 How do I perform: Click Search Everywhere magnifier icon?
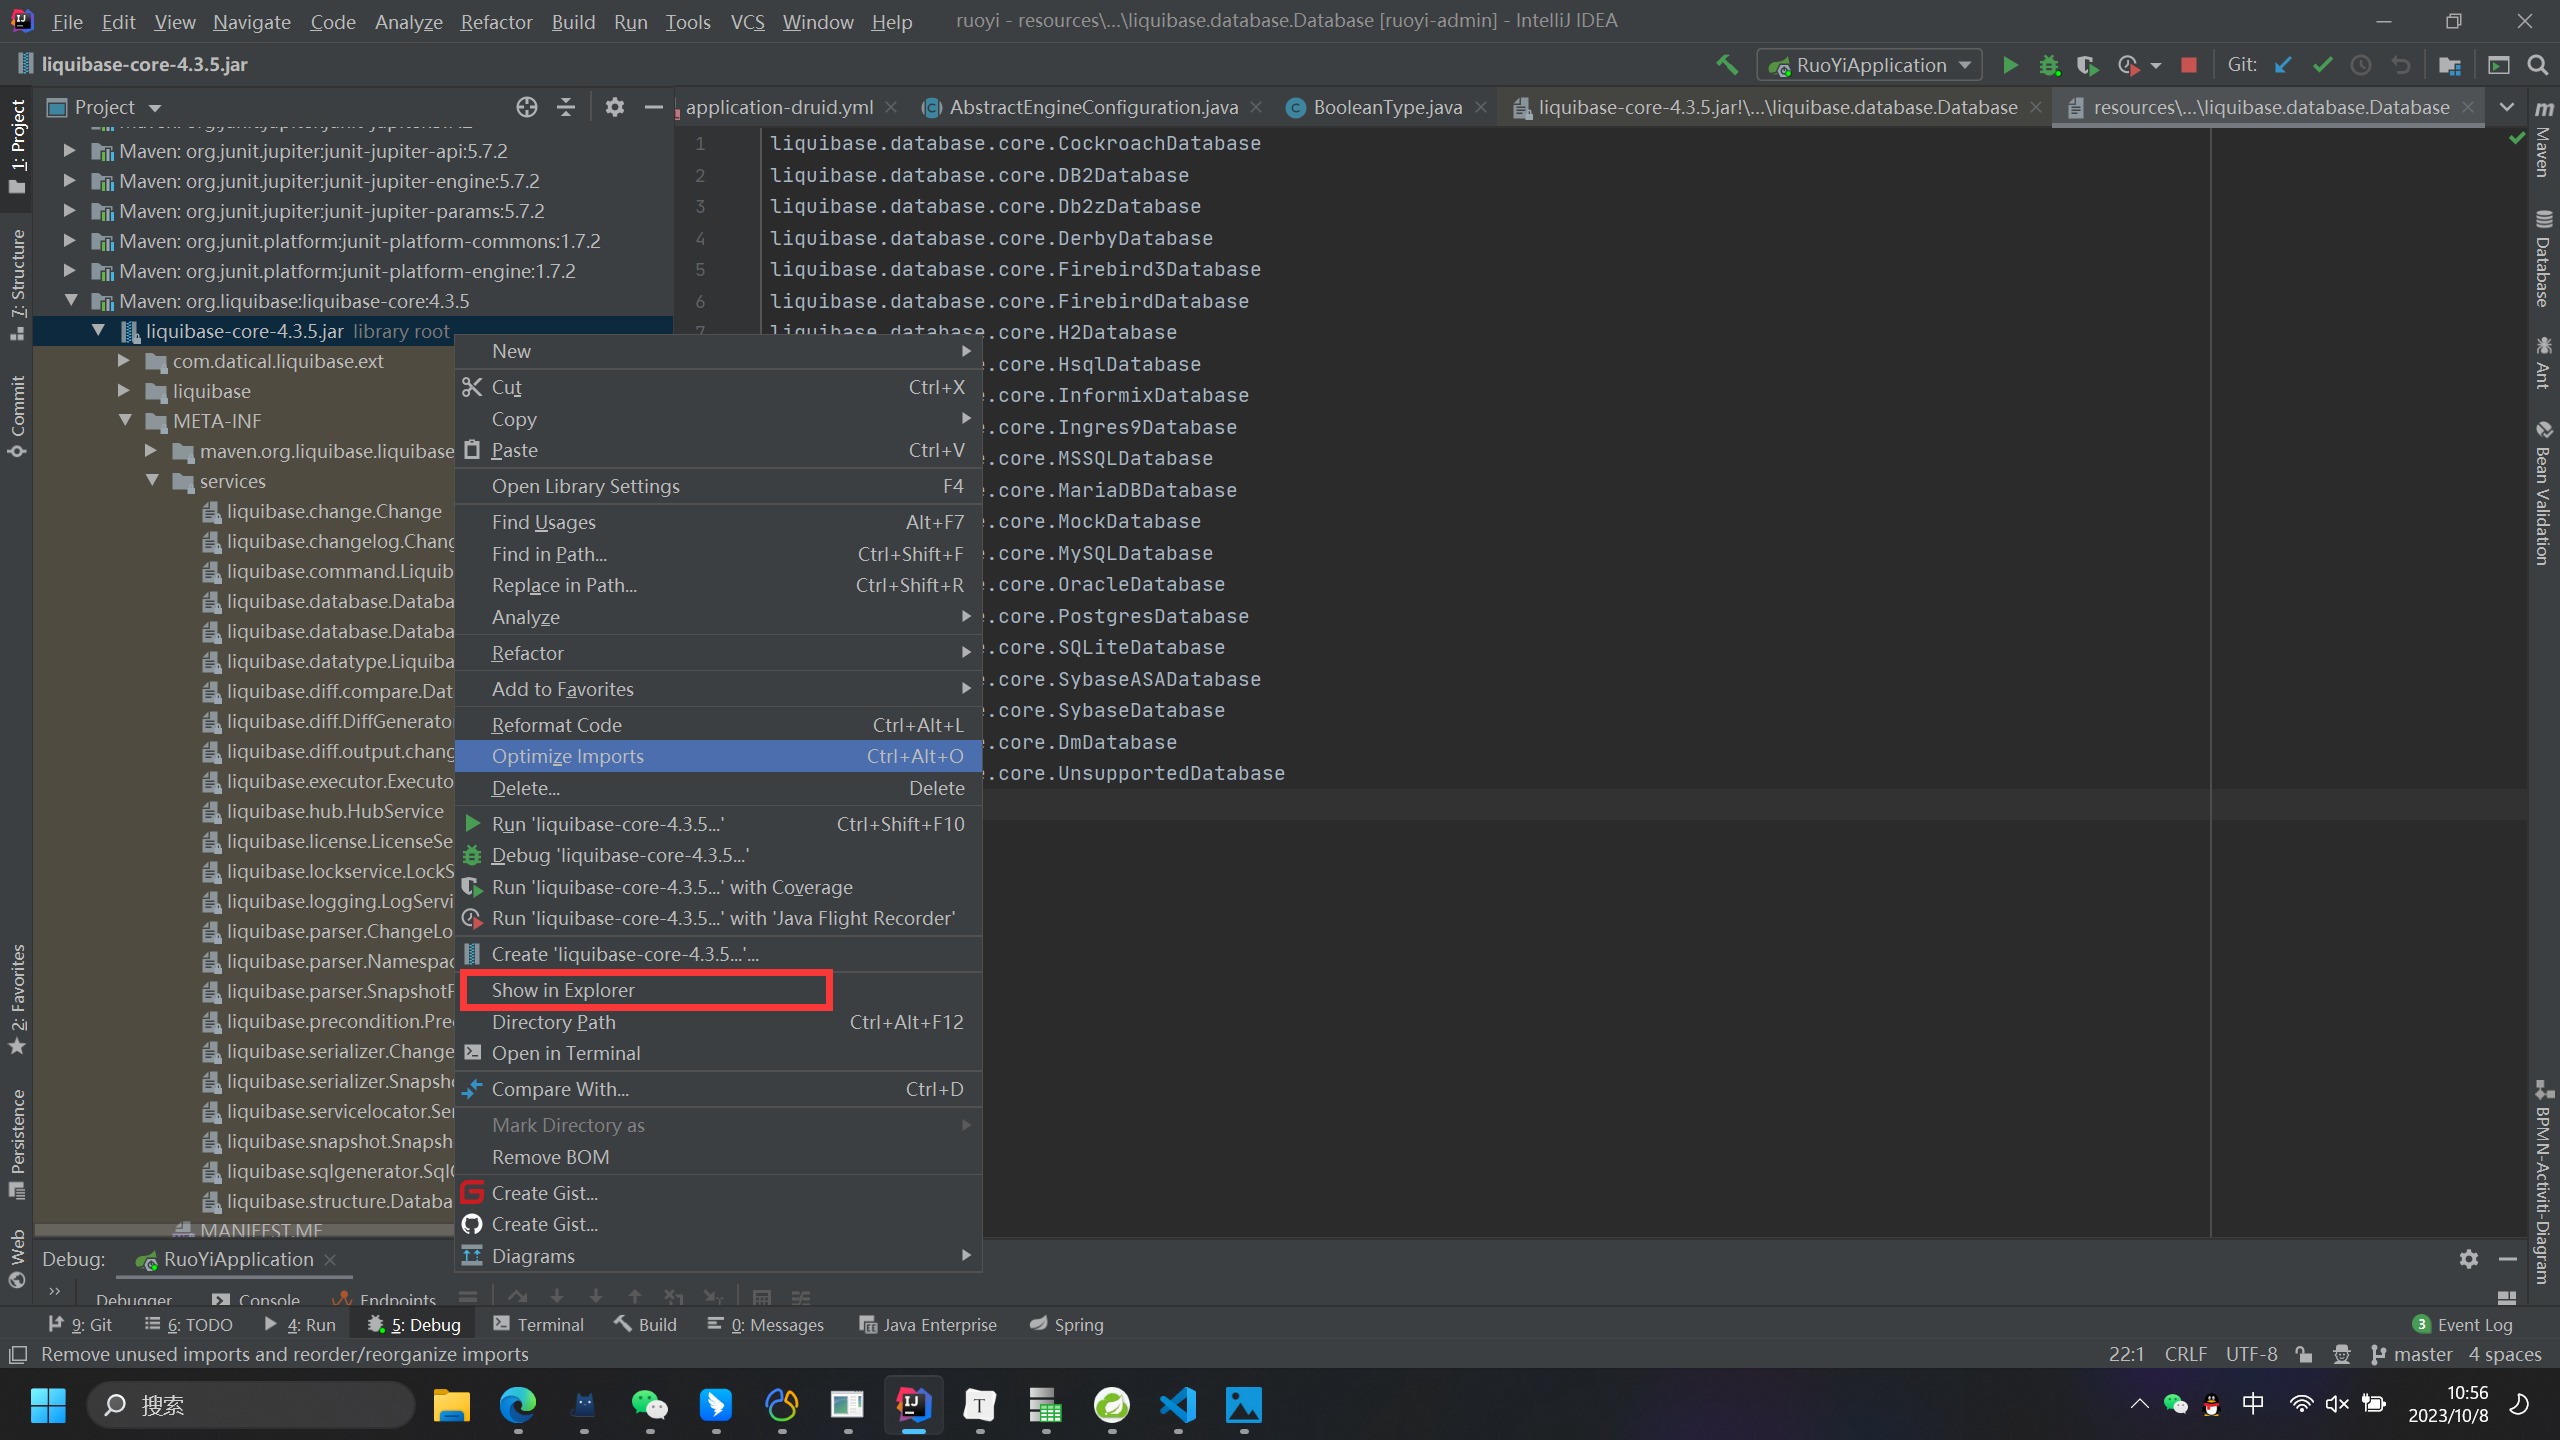click(2537, 65)
